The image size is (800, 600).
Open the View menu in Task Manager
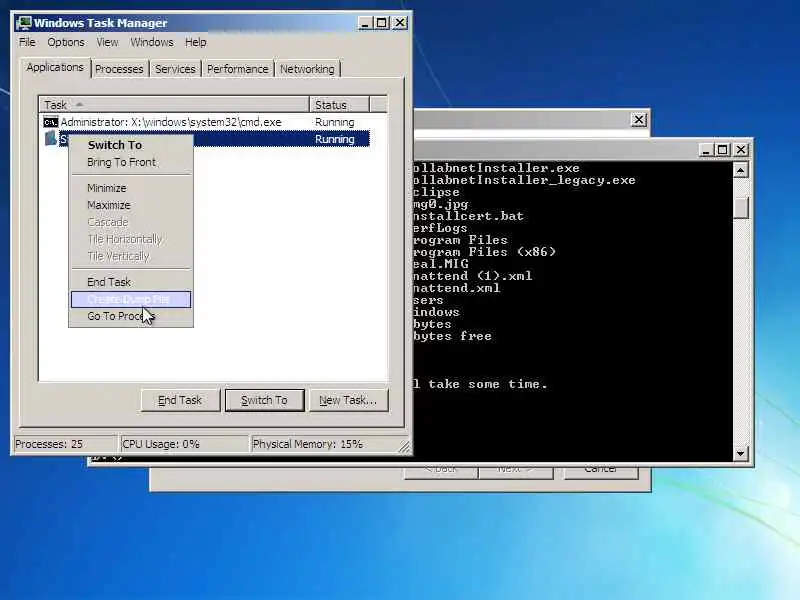(x=107, y=42)
